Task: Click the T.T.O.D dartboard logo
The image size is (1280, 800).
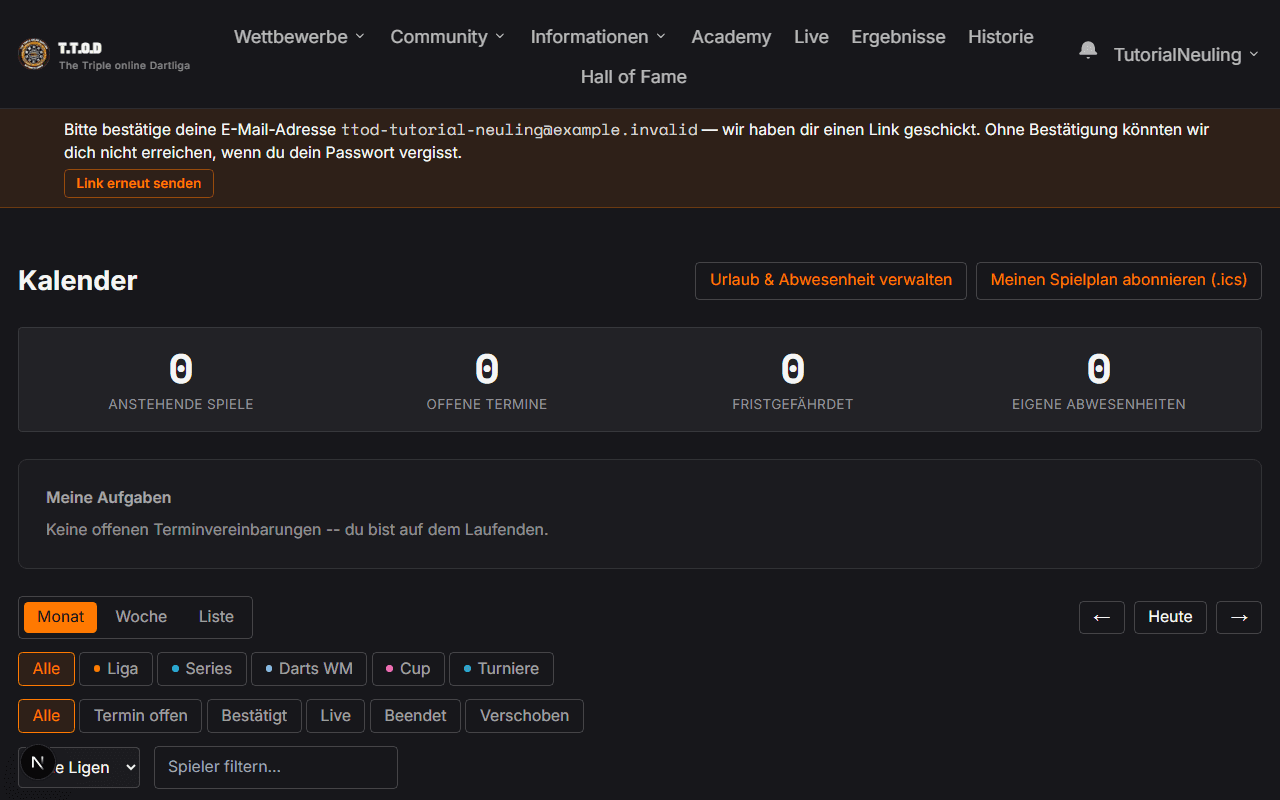Action: click(34, 54)
